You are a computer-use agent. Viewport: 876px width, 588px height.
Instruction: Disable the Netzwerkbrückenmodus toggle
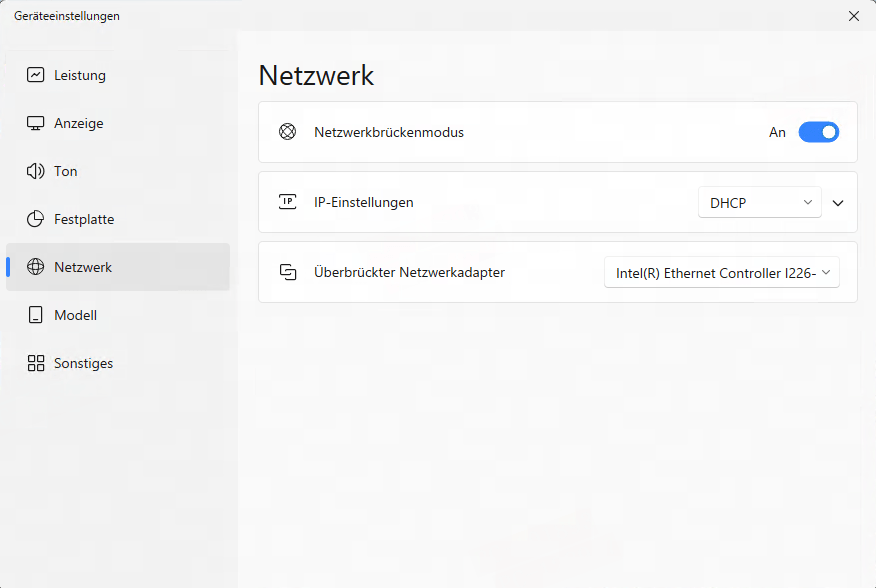coord(818,131)
